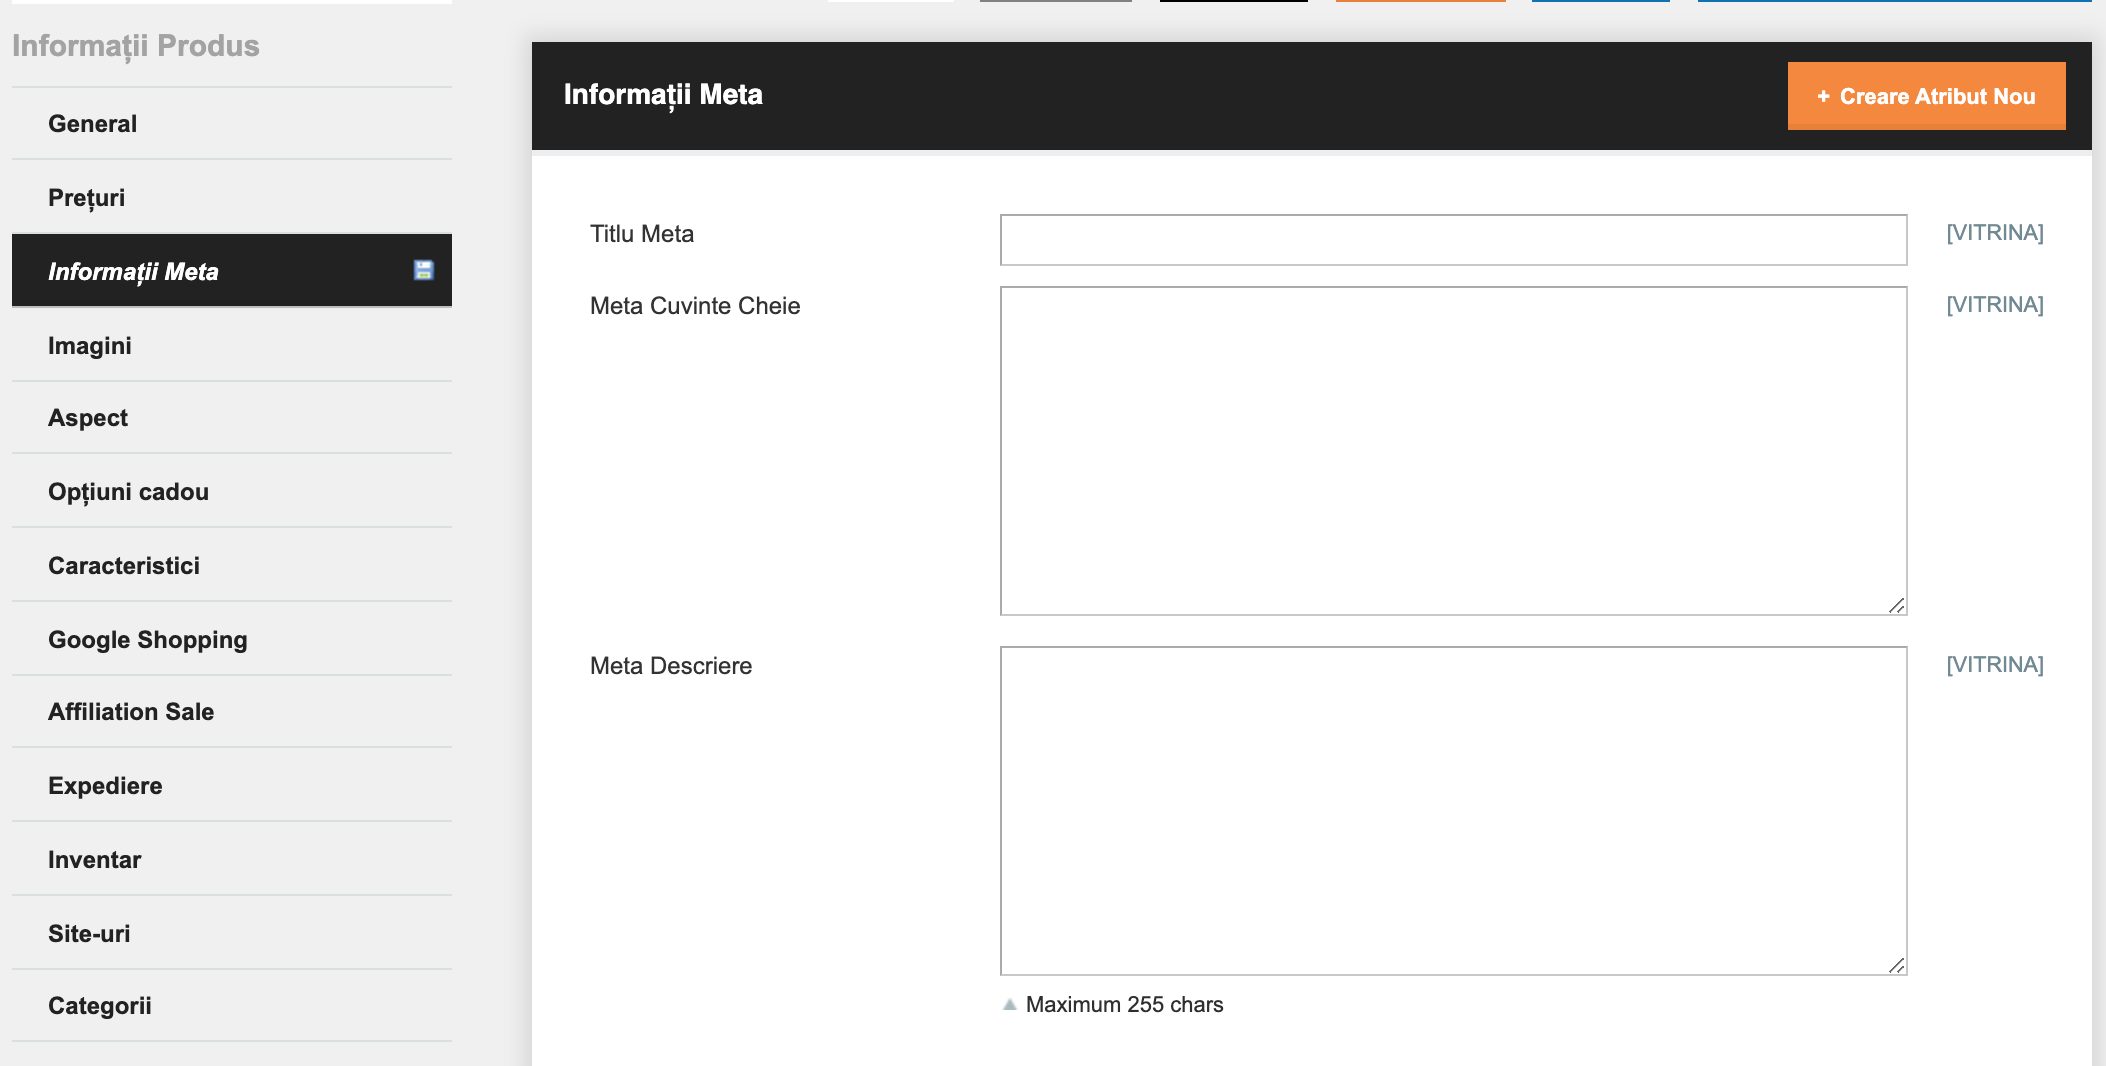The height and width of the screenshot is (1066, 2106).
Task: Click the resize handle of Meta Cuvinte Cheie textarea
Action: [x=1896, y=605]
